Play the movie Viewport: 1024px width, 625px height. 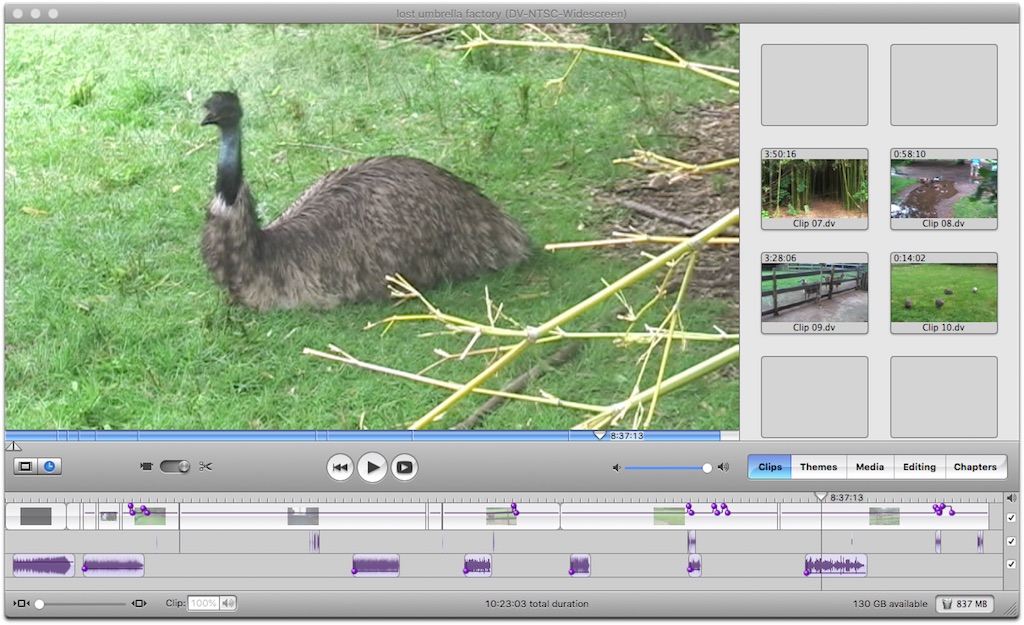tap(372, 467)
